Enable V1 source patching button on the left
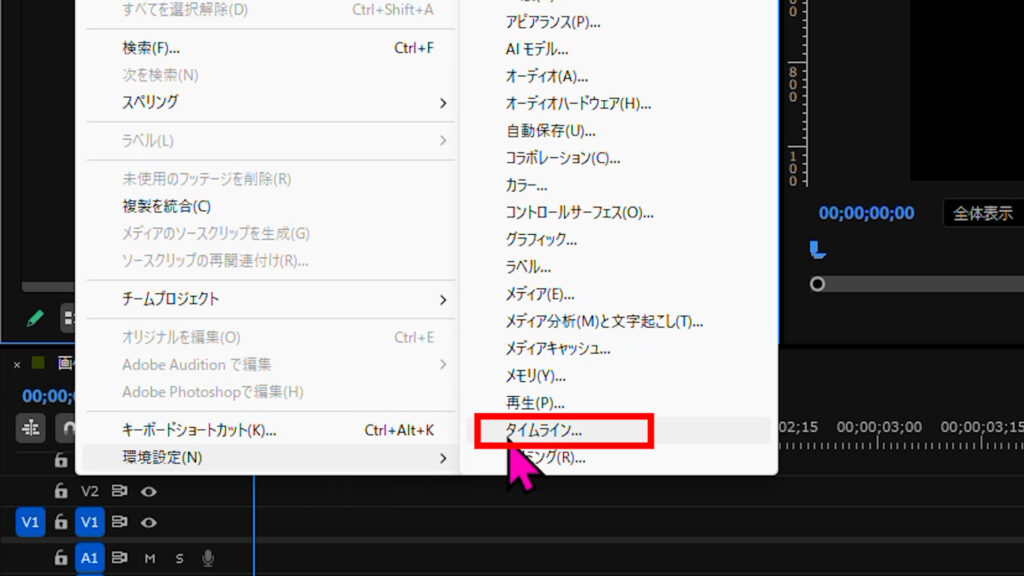The height and width of the screenshot is (576, 1024). (30, 522)
